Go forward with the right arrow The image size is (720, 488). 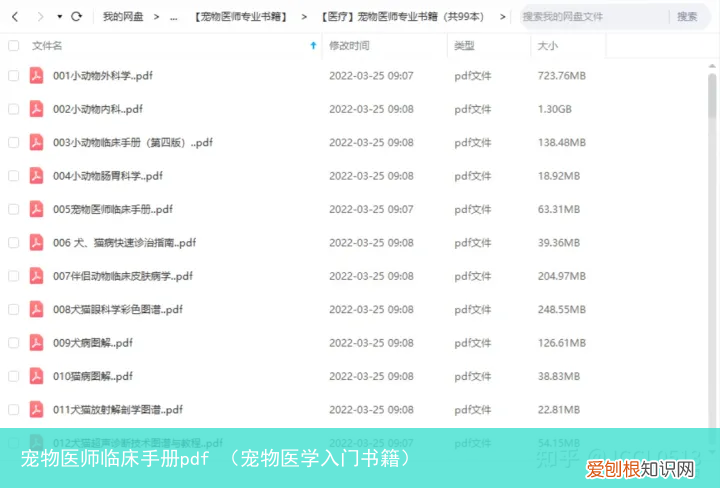pos(40,17)
